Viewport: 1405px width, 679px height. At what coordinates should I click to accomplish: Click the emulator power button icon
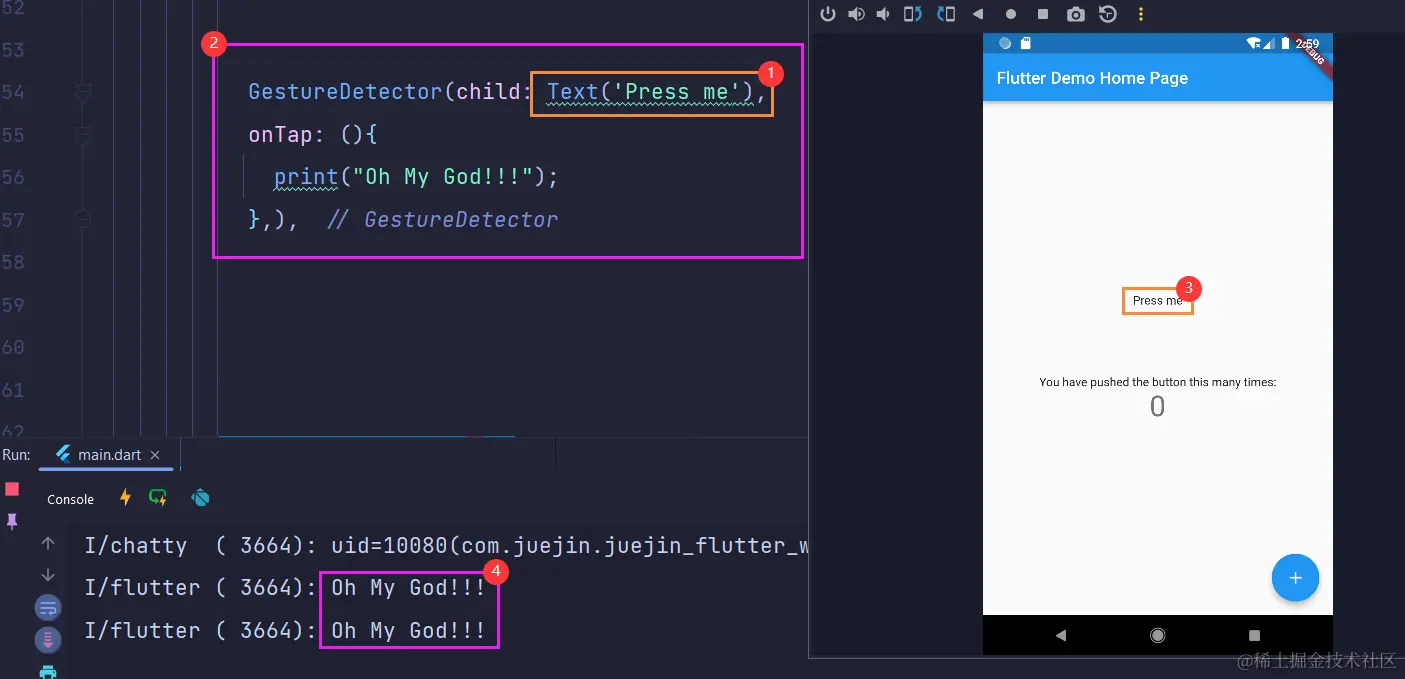pos(827,14)
